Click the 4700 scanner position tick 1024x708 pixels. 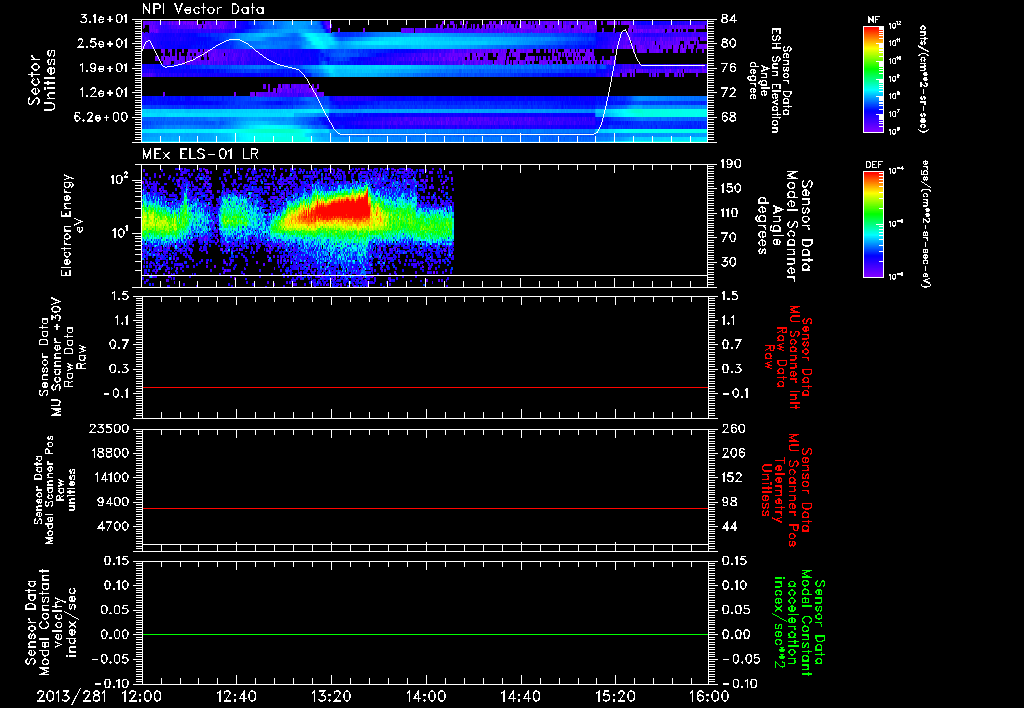[x=112, y=526]
